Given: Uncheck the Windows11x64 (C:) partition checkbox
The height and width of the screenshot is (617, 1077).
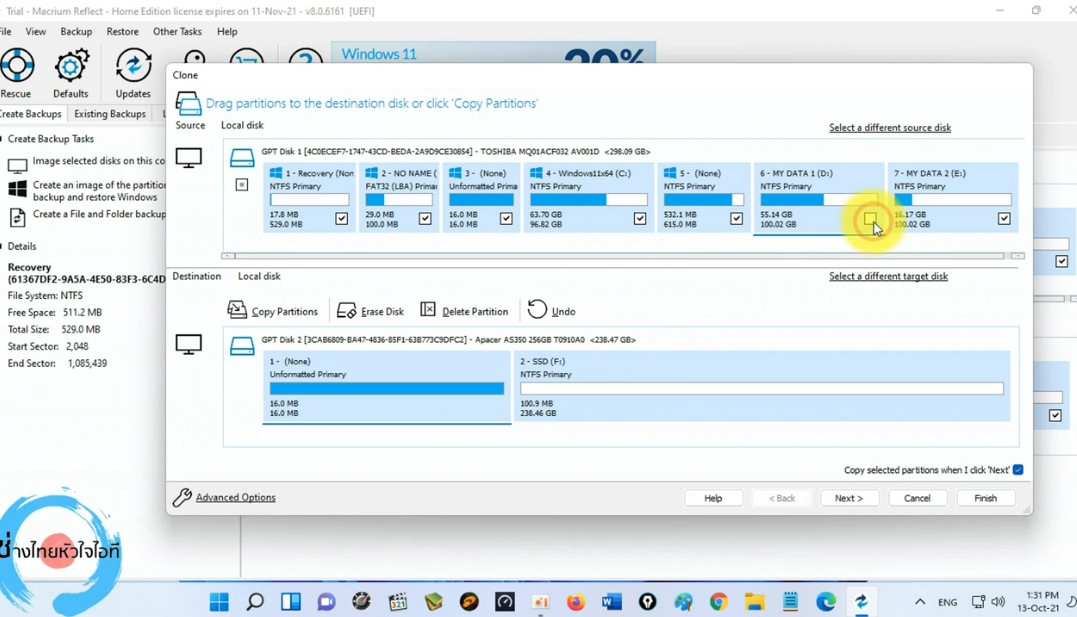Looking at the screenshot, I should 640,219.
